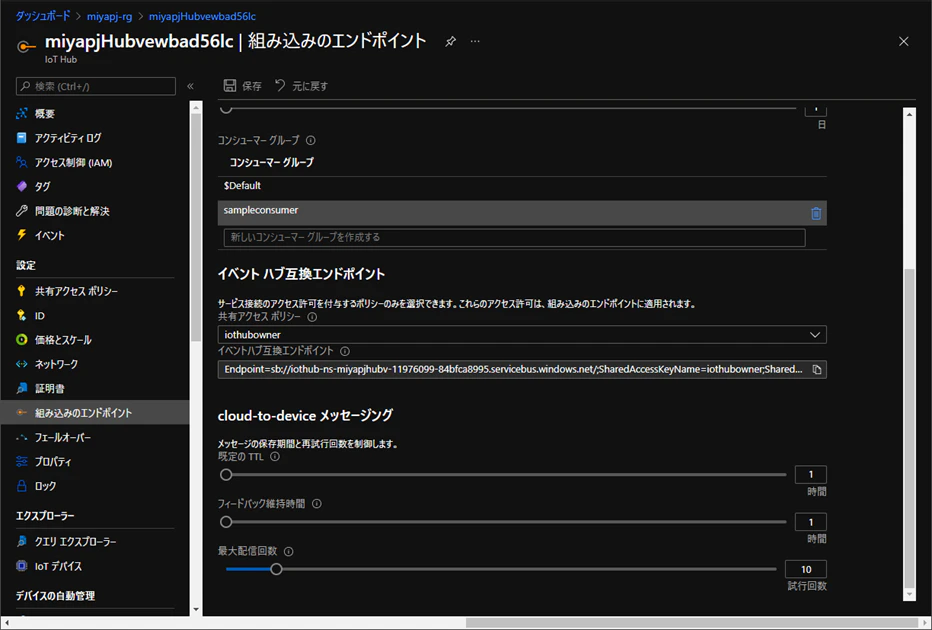Viewport: 932px width, 630px height.
Task: Select the $Default consumer group row
Action: (522, 186)
